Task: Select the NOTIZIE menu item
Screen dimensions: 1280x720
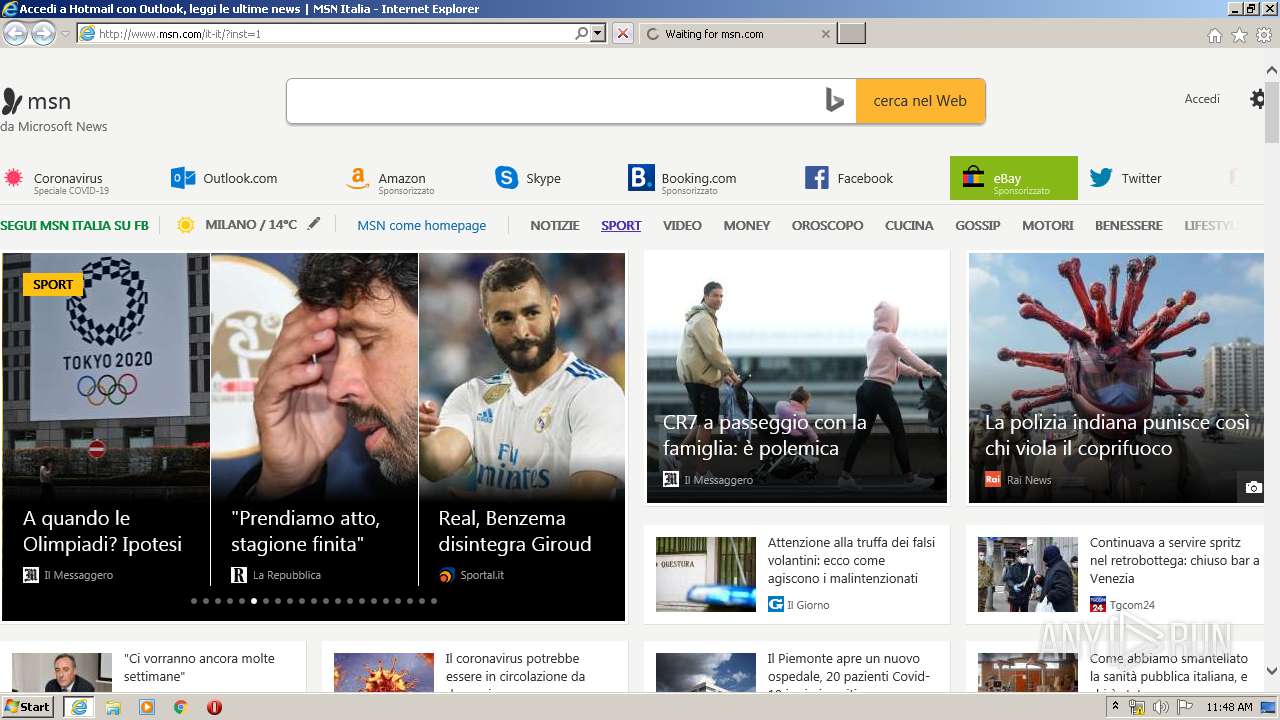Action: click(555, 226)
